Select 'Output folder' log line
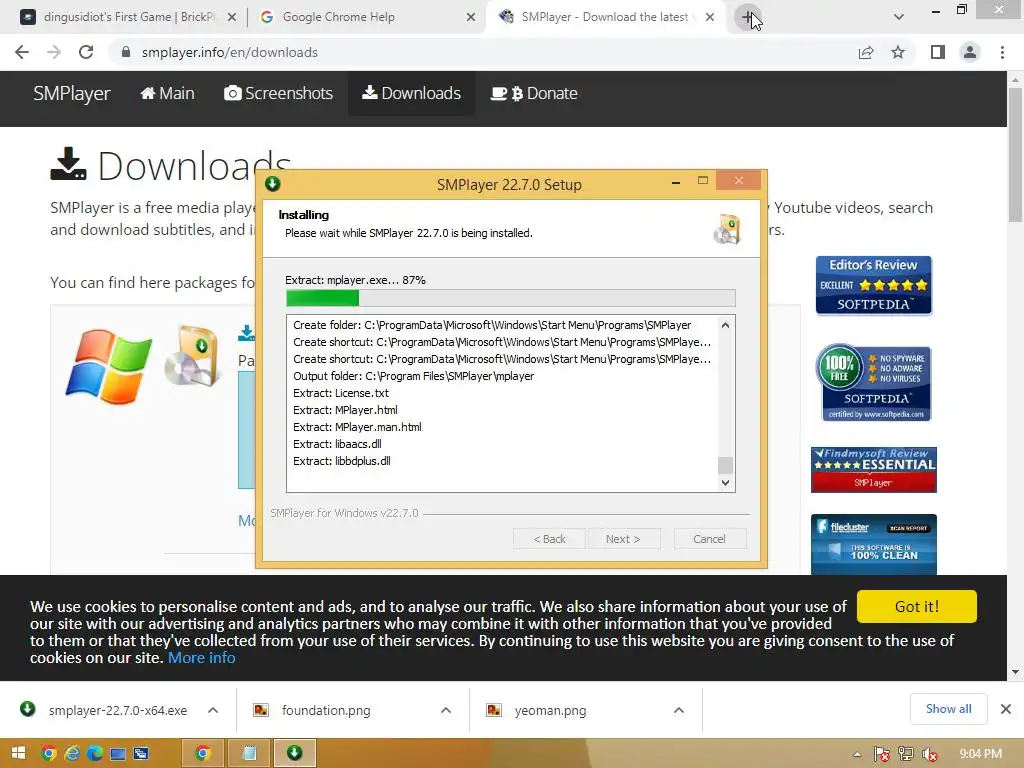Screen dimensions: 1024x768 (x=413, y=376)
